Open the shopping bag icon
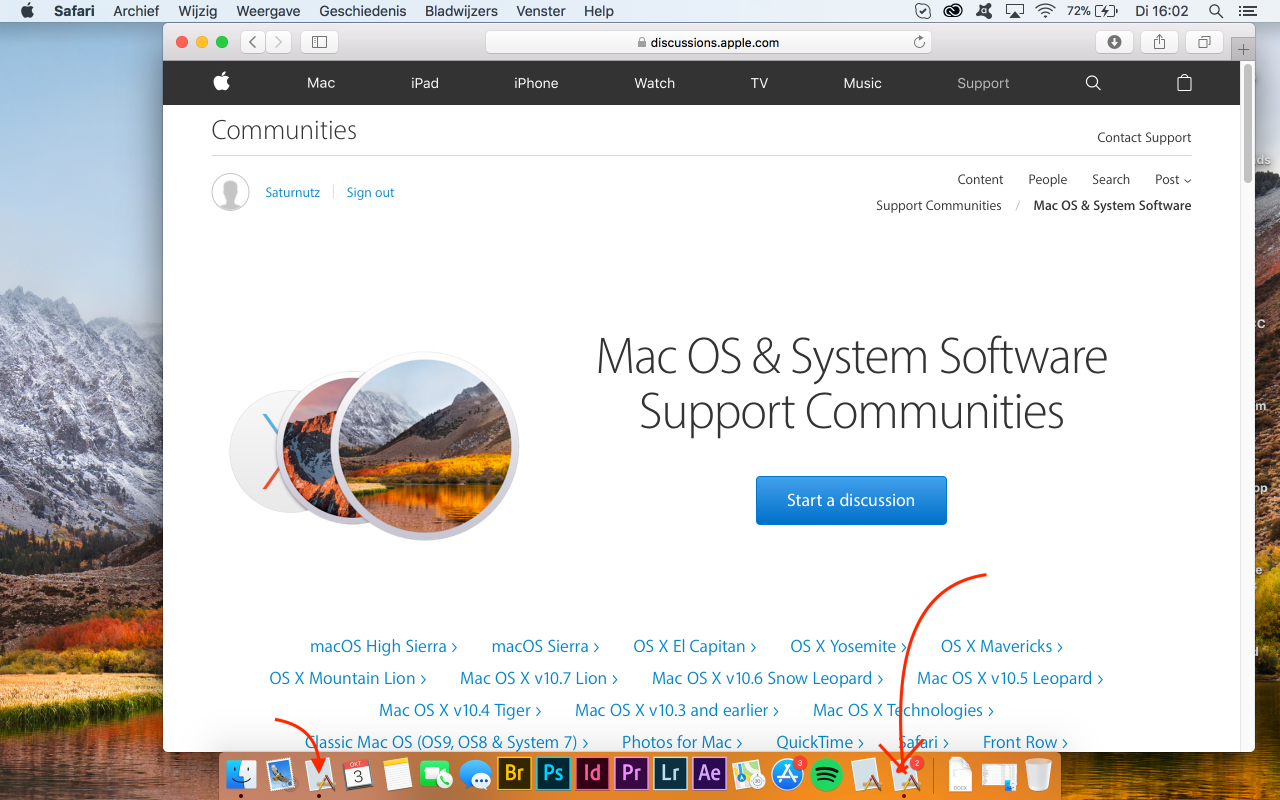 tap(1184, 83)
